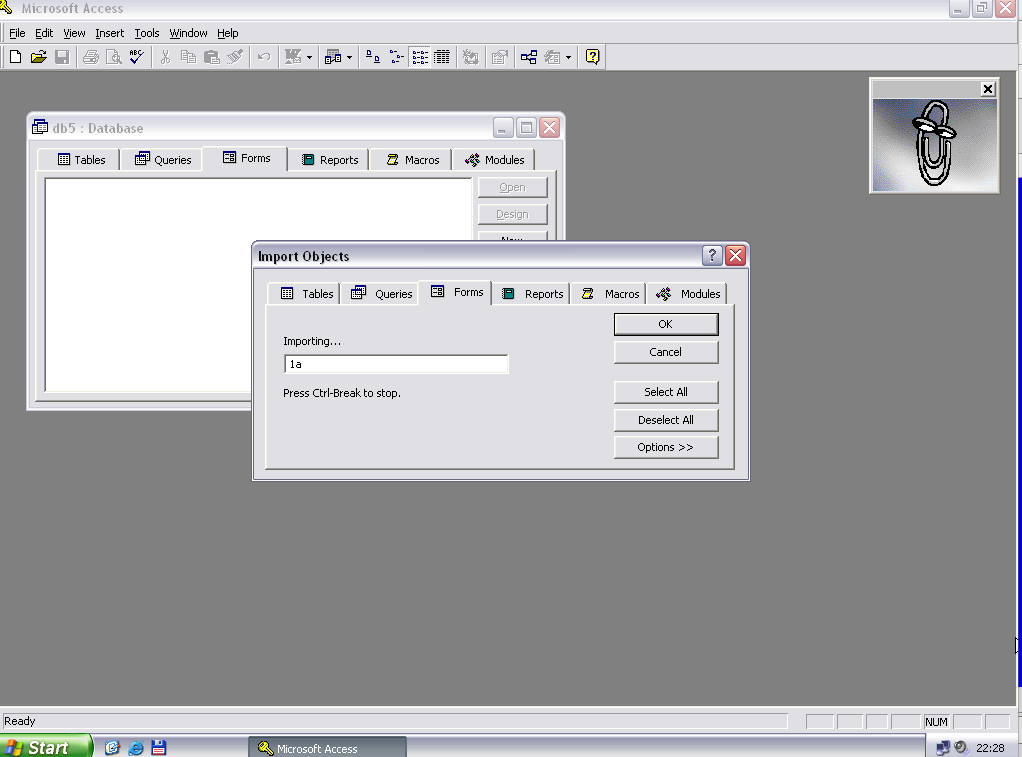Confirm import with the OK button
Image resolution: width=1022 pixels, height=757 pixels.
click(665, 324)
